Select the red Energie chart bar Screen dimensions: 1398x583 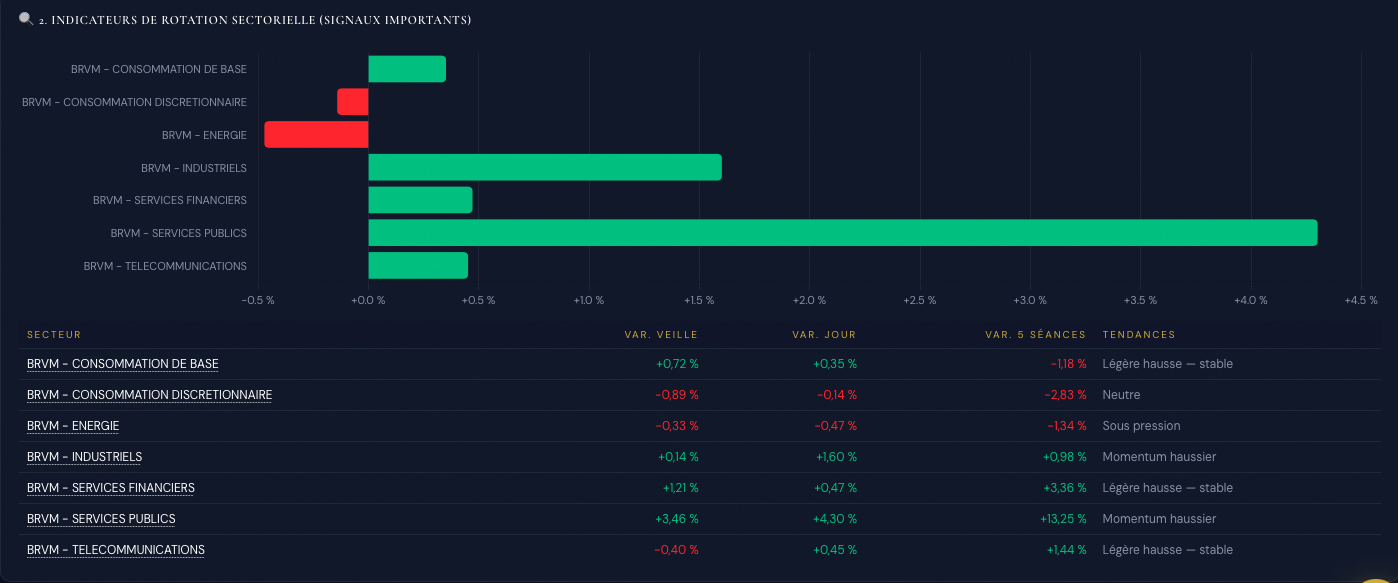[x=316, y=134]
